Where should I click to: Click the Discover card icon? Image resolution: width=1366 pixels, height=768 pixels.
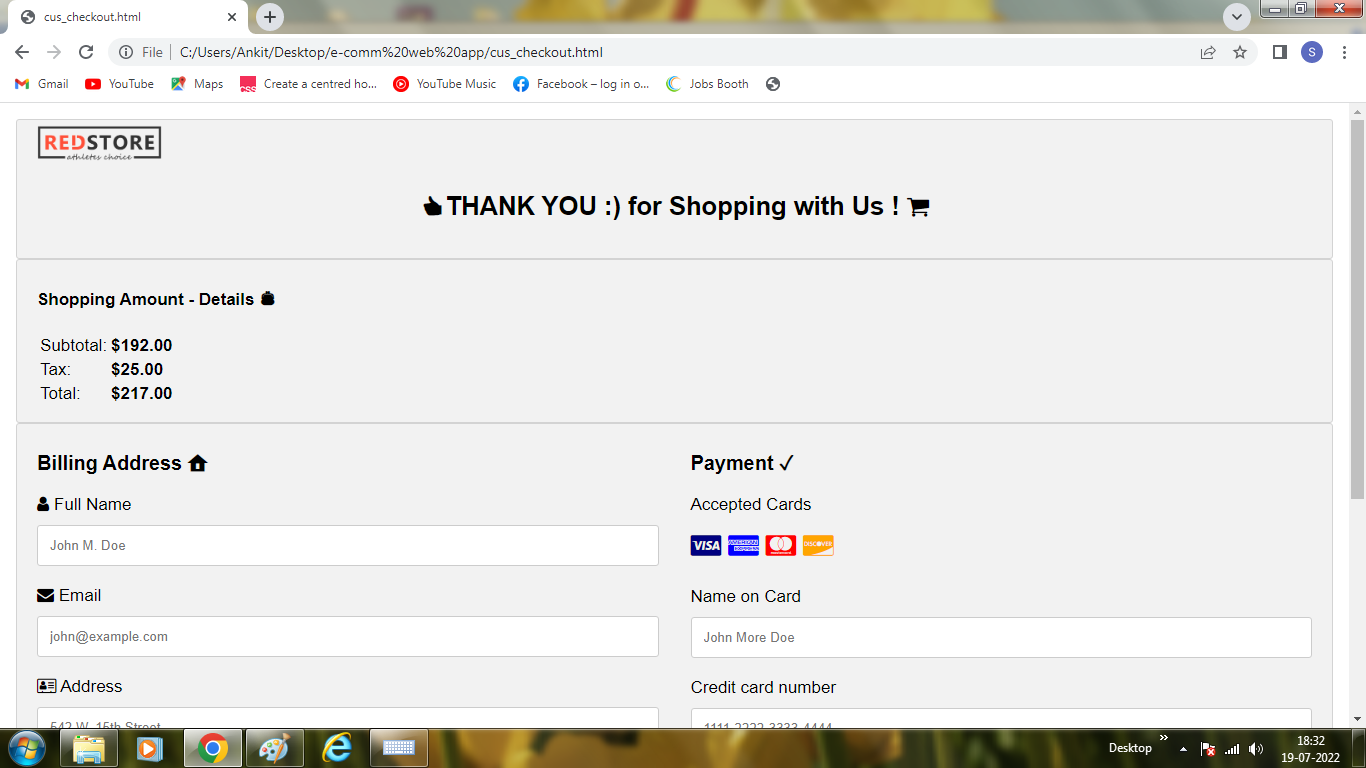point(818,545)
